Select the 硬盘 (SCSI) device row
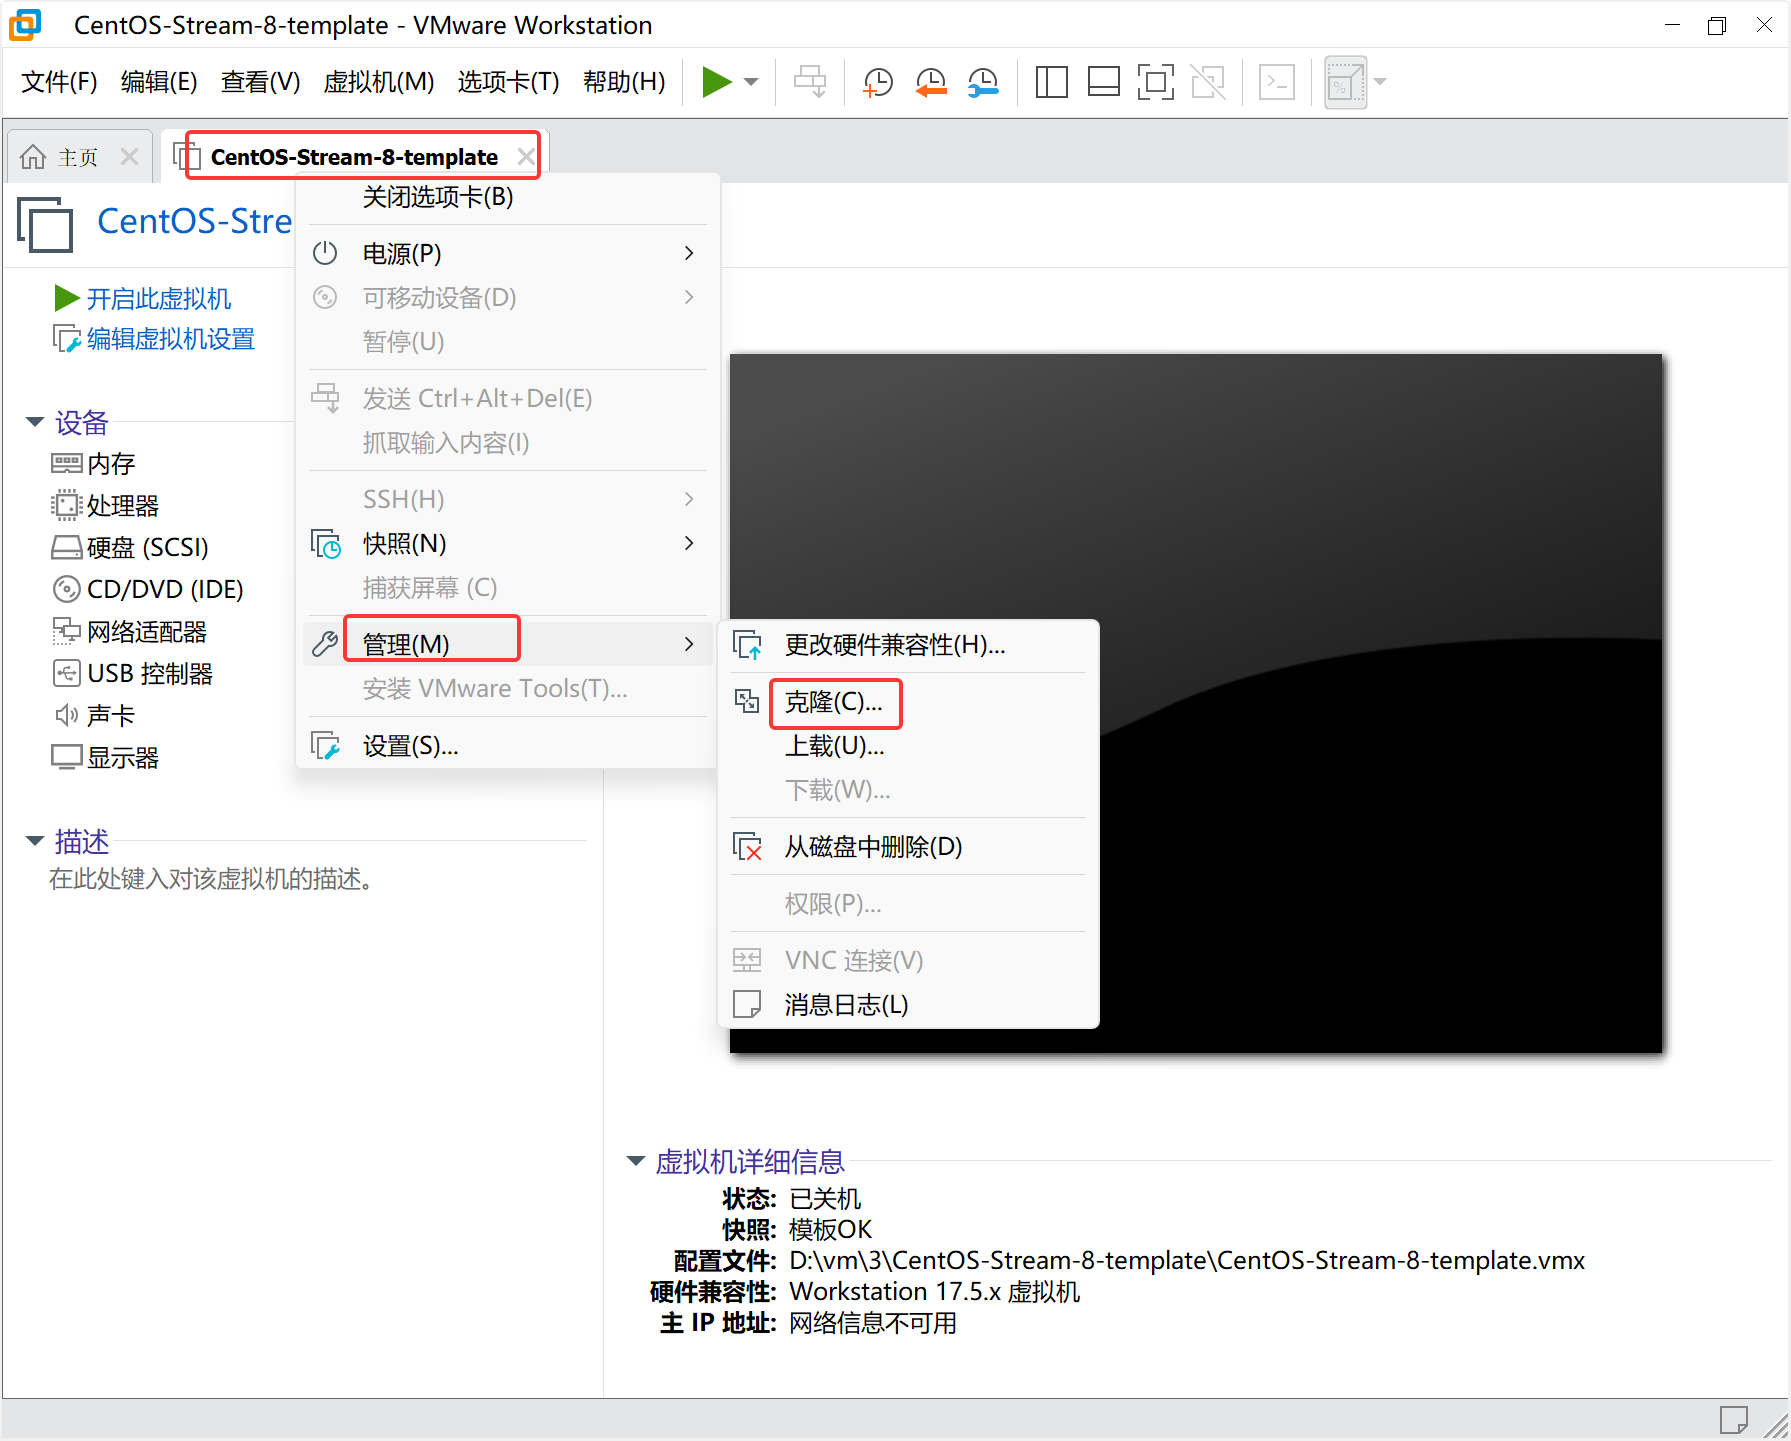Screen dimensions: 1791x1441 (x=130, y=548)
